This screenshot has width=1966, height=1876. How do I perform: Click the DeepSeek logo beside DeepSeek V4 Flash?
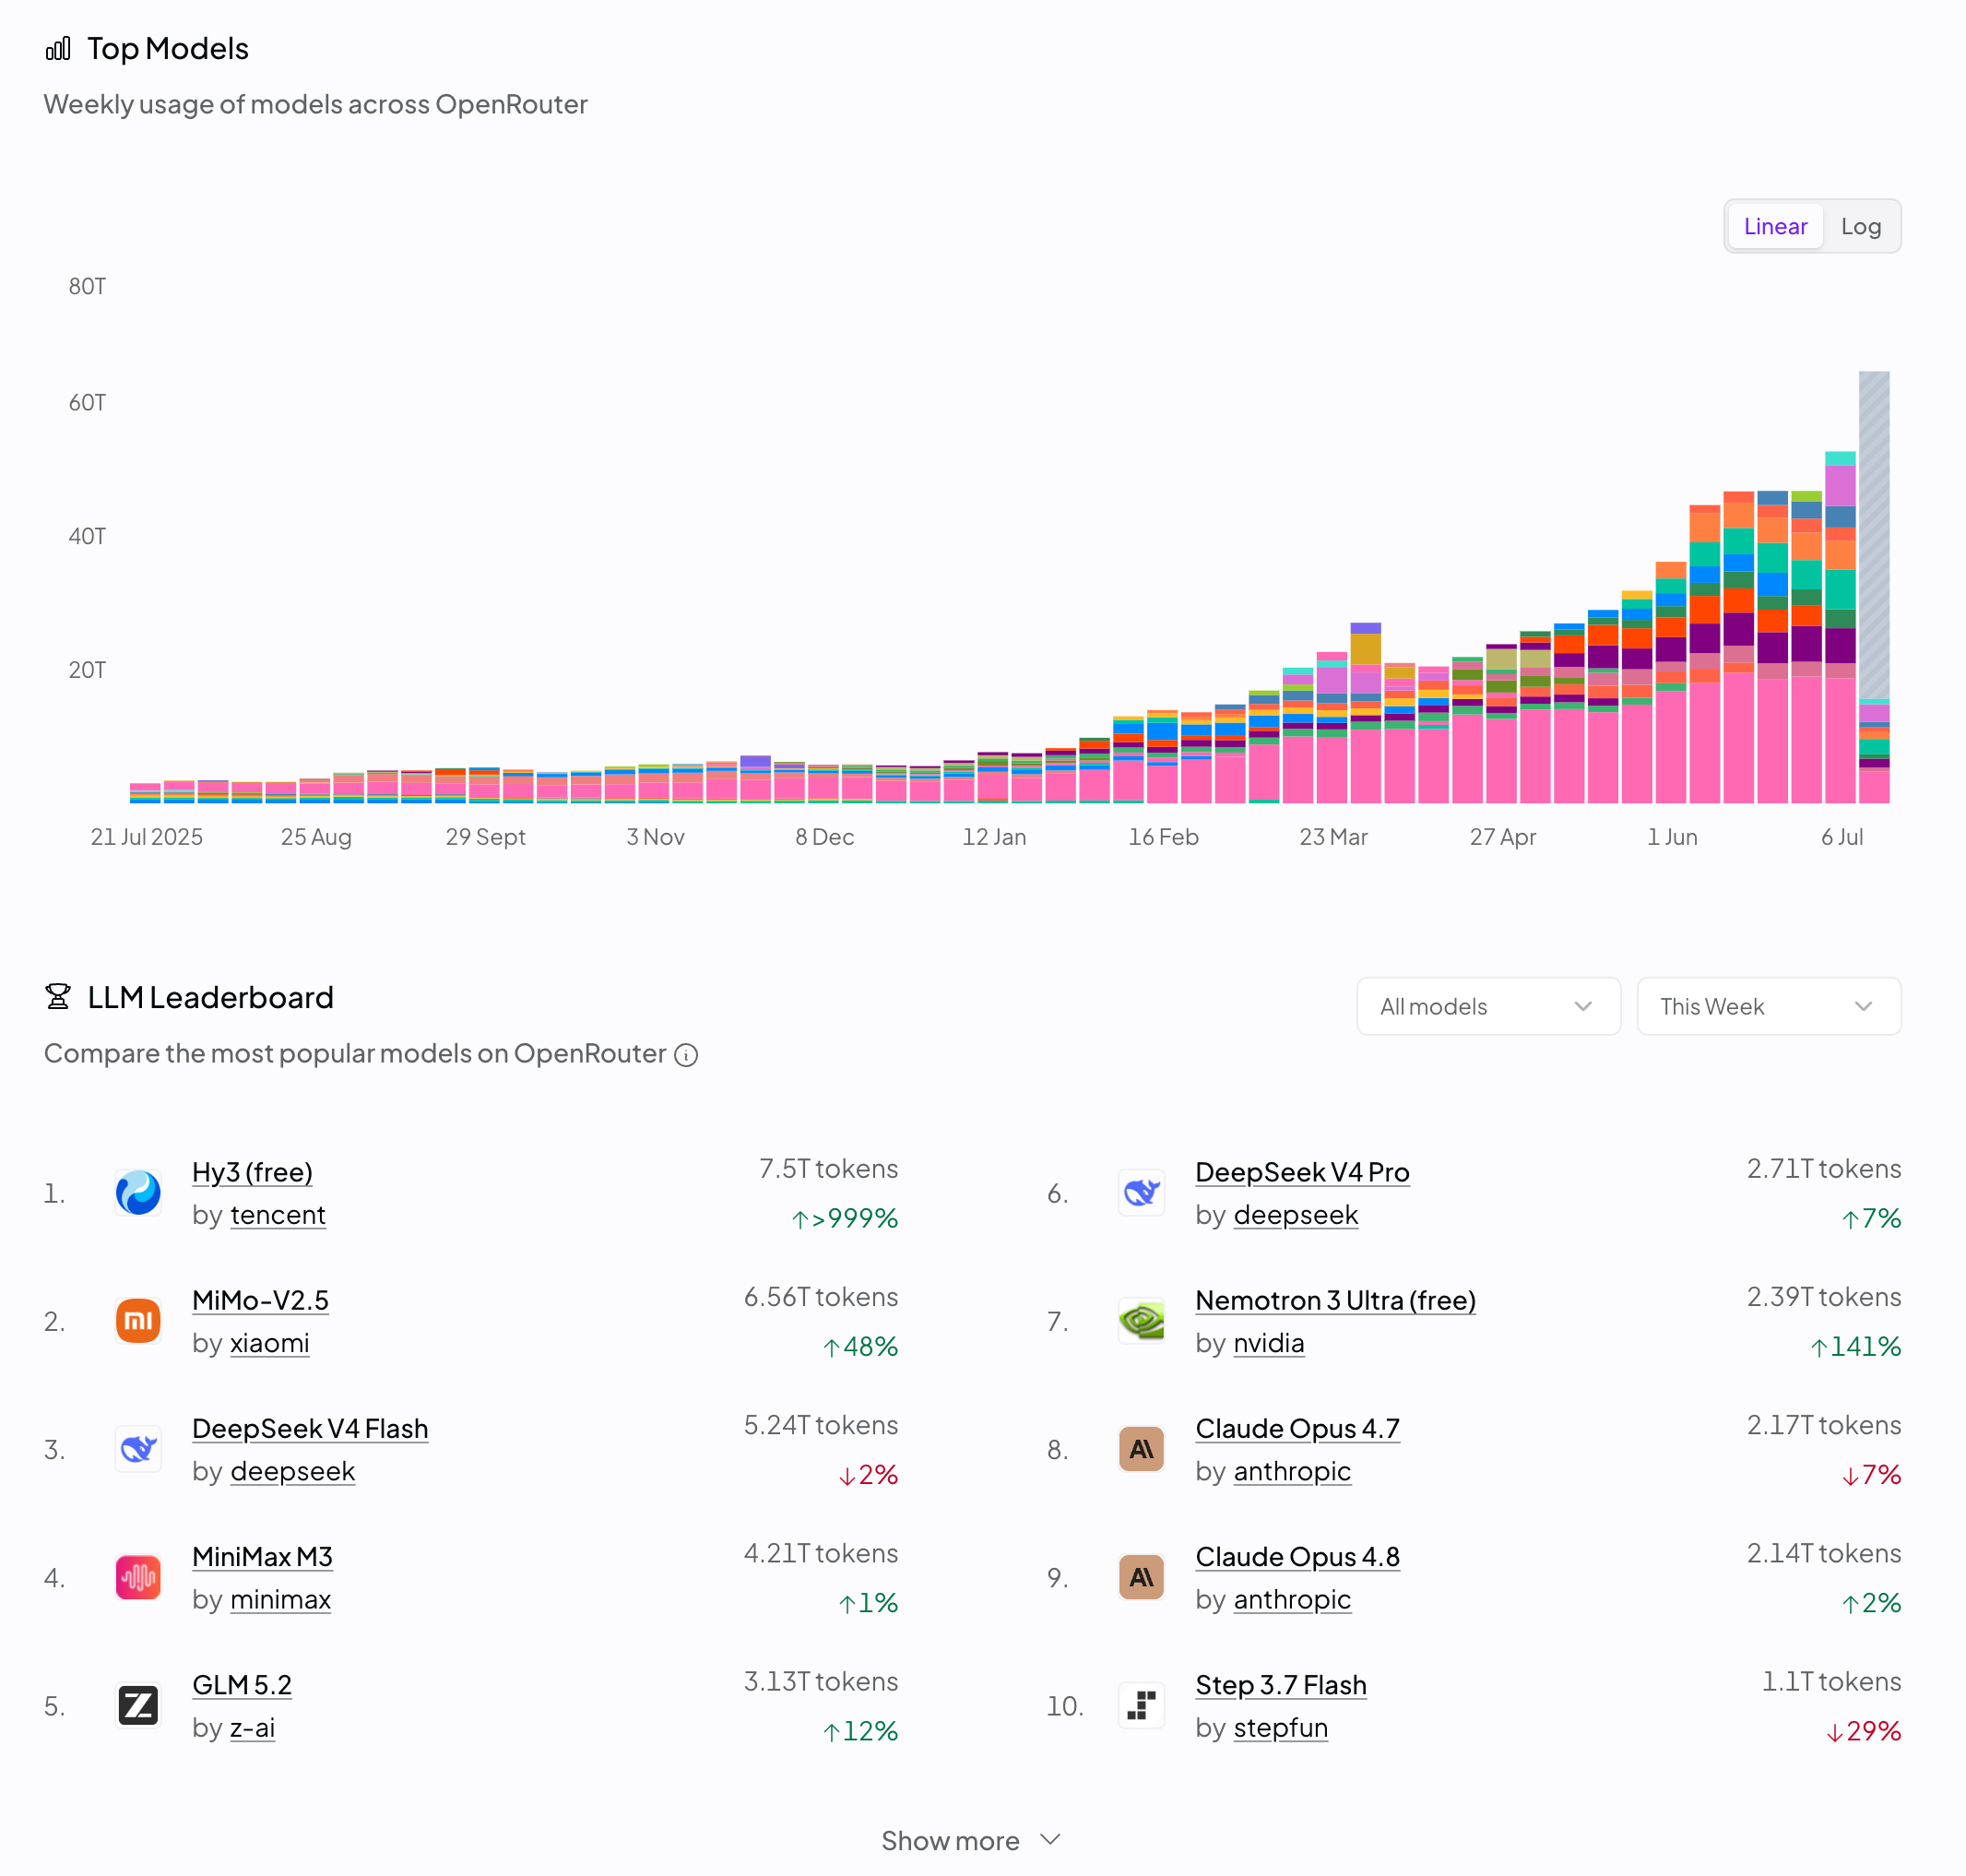[138, 1449]
